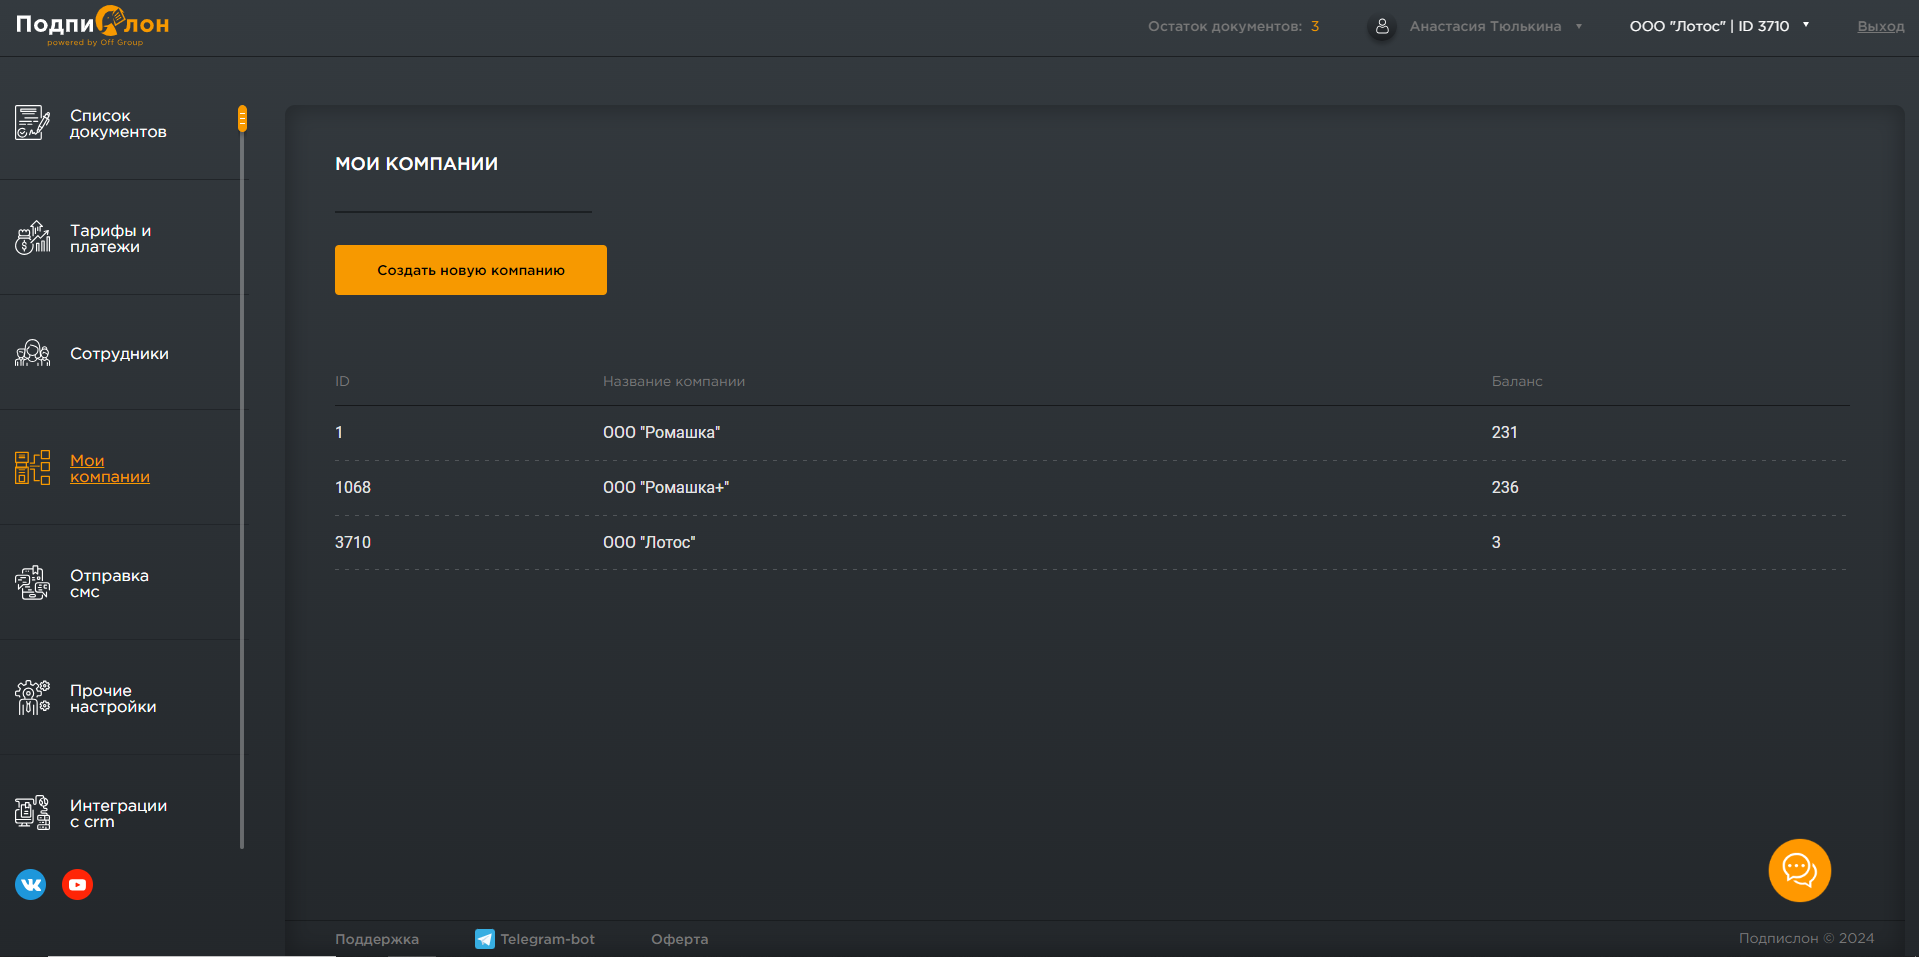Click the Баланс column header
This screenshot has height=957, width=1919.
(1517, 382)
